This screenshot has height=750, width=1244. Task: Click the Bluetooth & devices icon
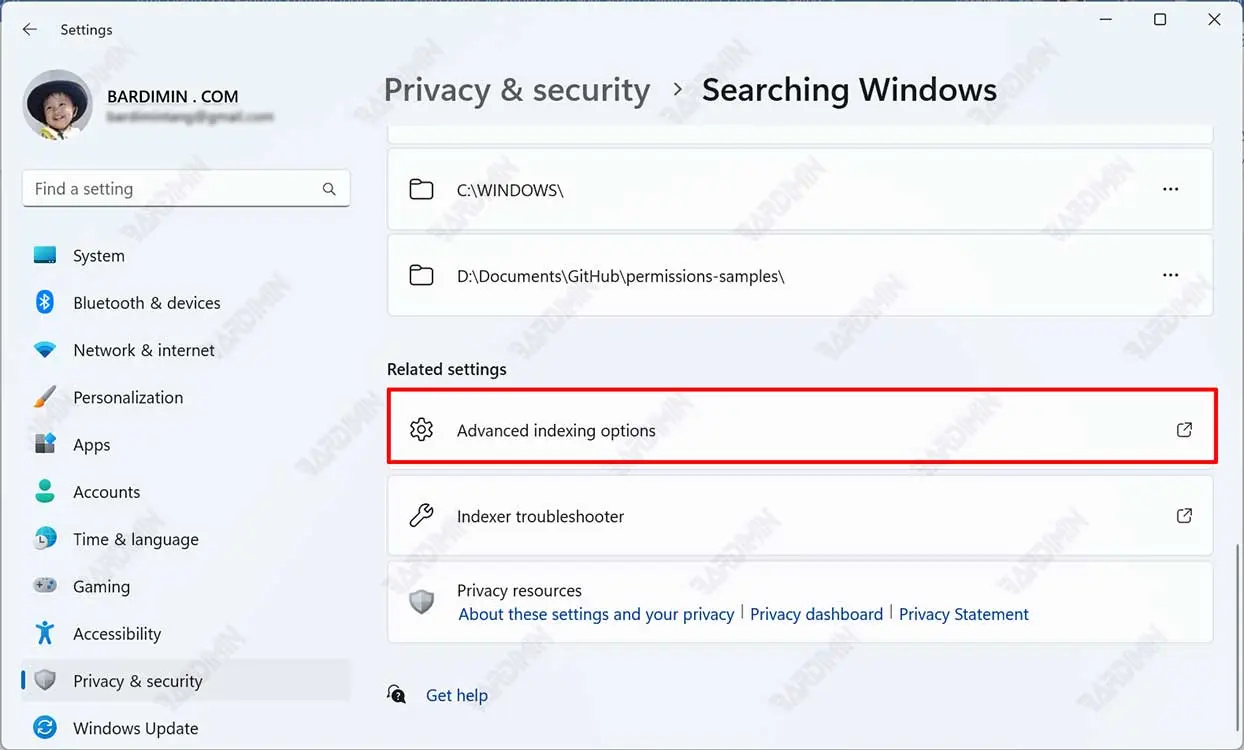45,302
